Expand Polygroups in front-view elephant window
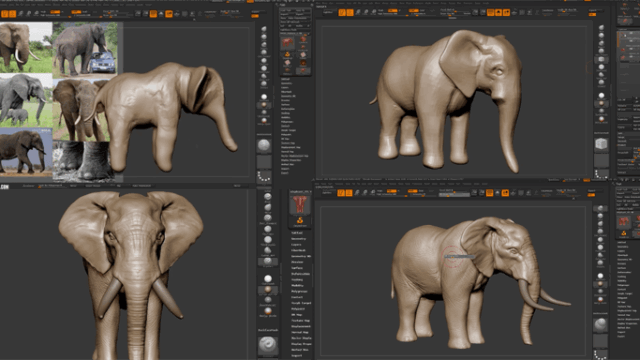The image size is (640, 360). pos(300,291)
